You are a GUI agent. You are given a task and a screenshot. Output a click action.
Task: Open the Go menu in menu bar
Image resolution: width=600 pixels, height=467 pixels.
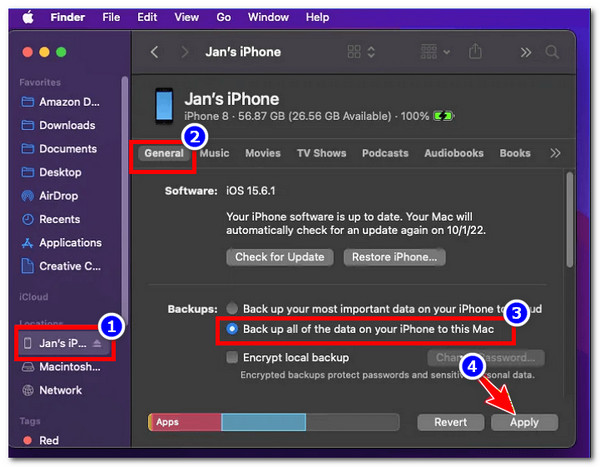[223, 17]
